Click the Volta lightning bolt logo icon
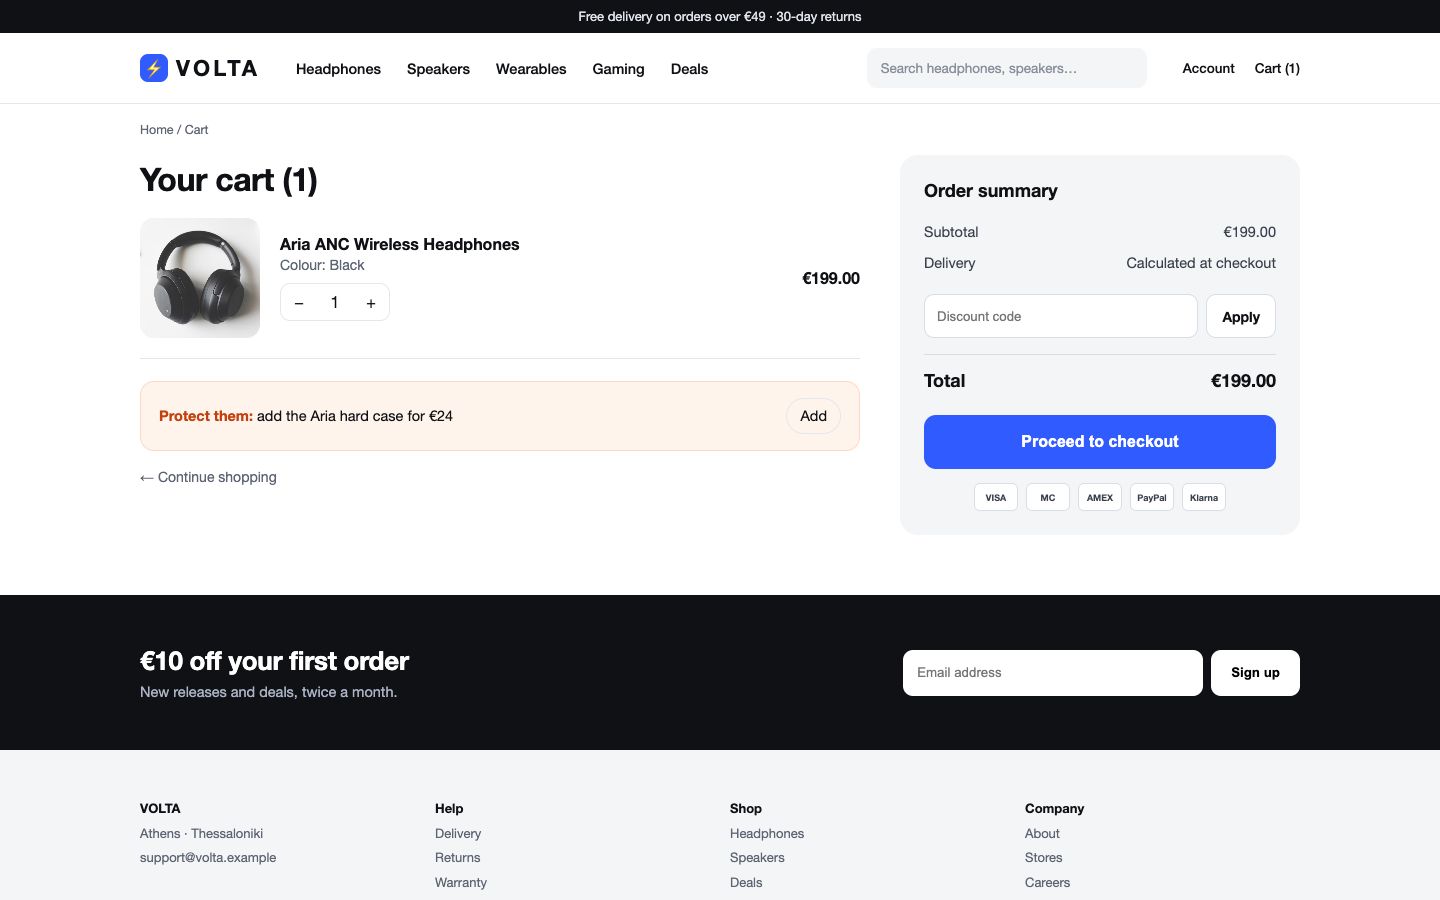 pyautogui.click(x=154, y=68)
